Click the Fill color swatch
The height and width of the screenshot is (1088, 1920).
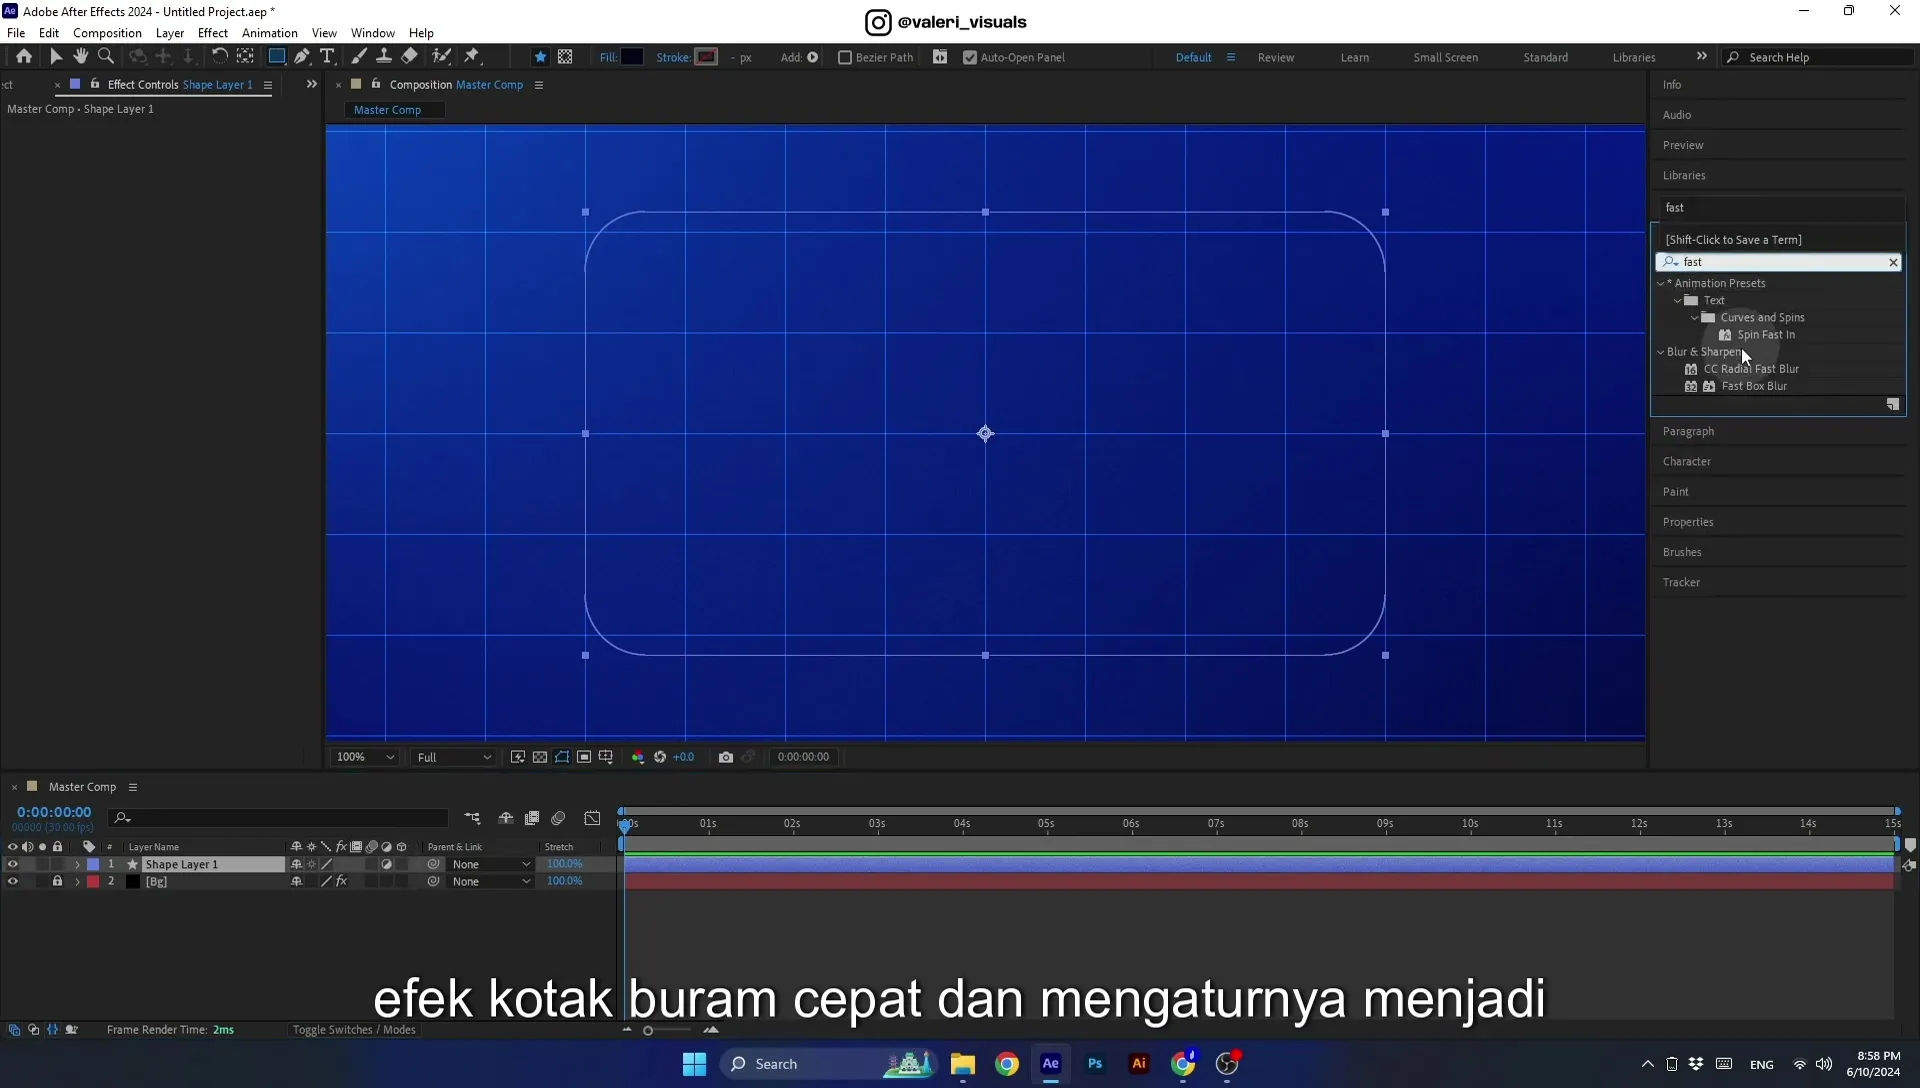click(632, 57)
